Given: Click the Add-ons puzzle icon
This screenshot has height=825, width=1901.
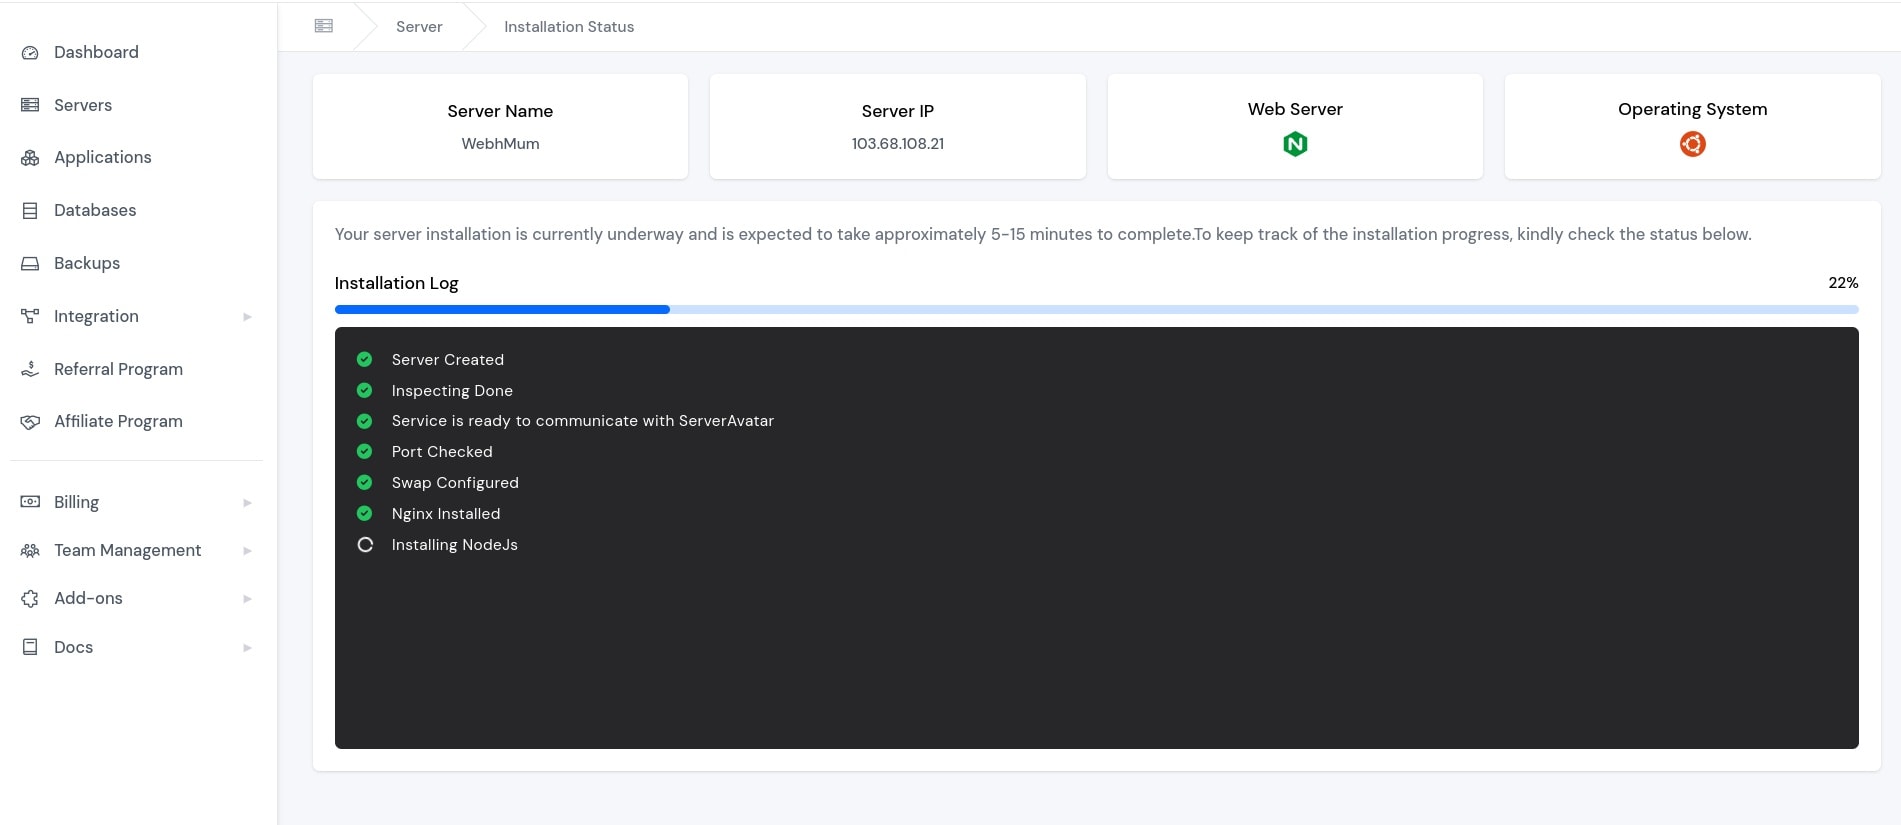Looking at the screenshot, I should click(x=30, y=599).
